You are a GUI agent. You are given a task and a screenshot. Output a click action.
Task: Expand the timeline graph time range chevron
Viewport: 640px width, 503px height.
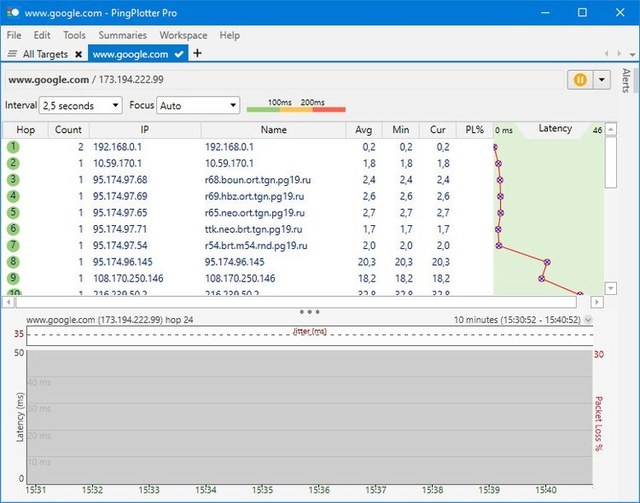pyautogui.click(x=588, y=320)
